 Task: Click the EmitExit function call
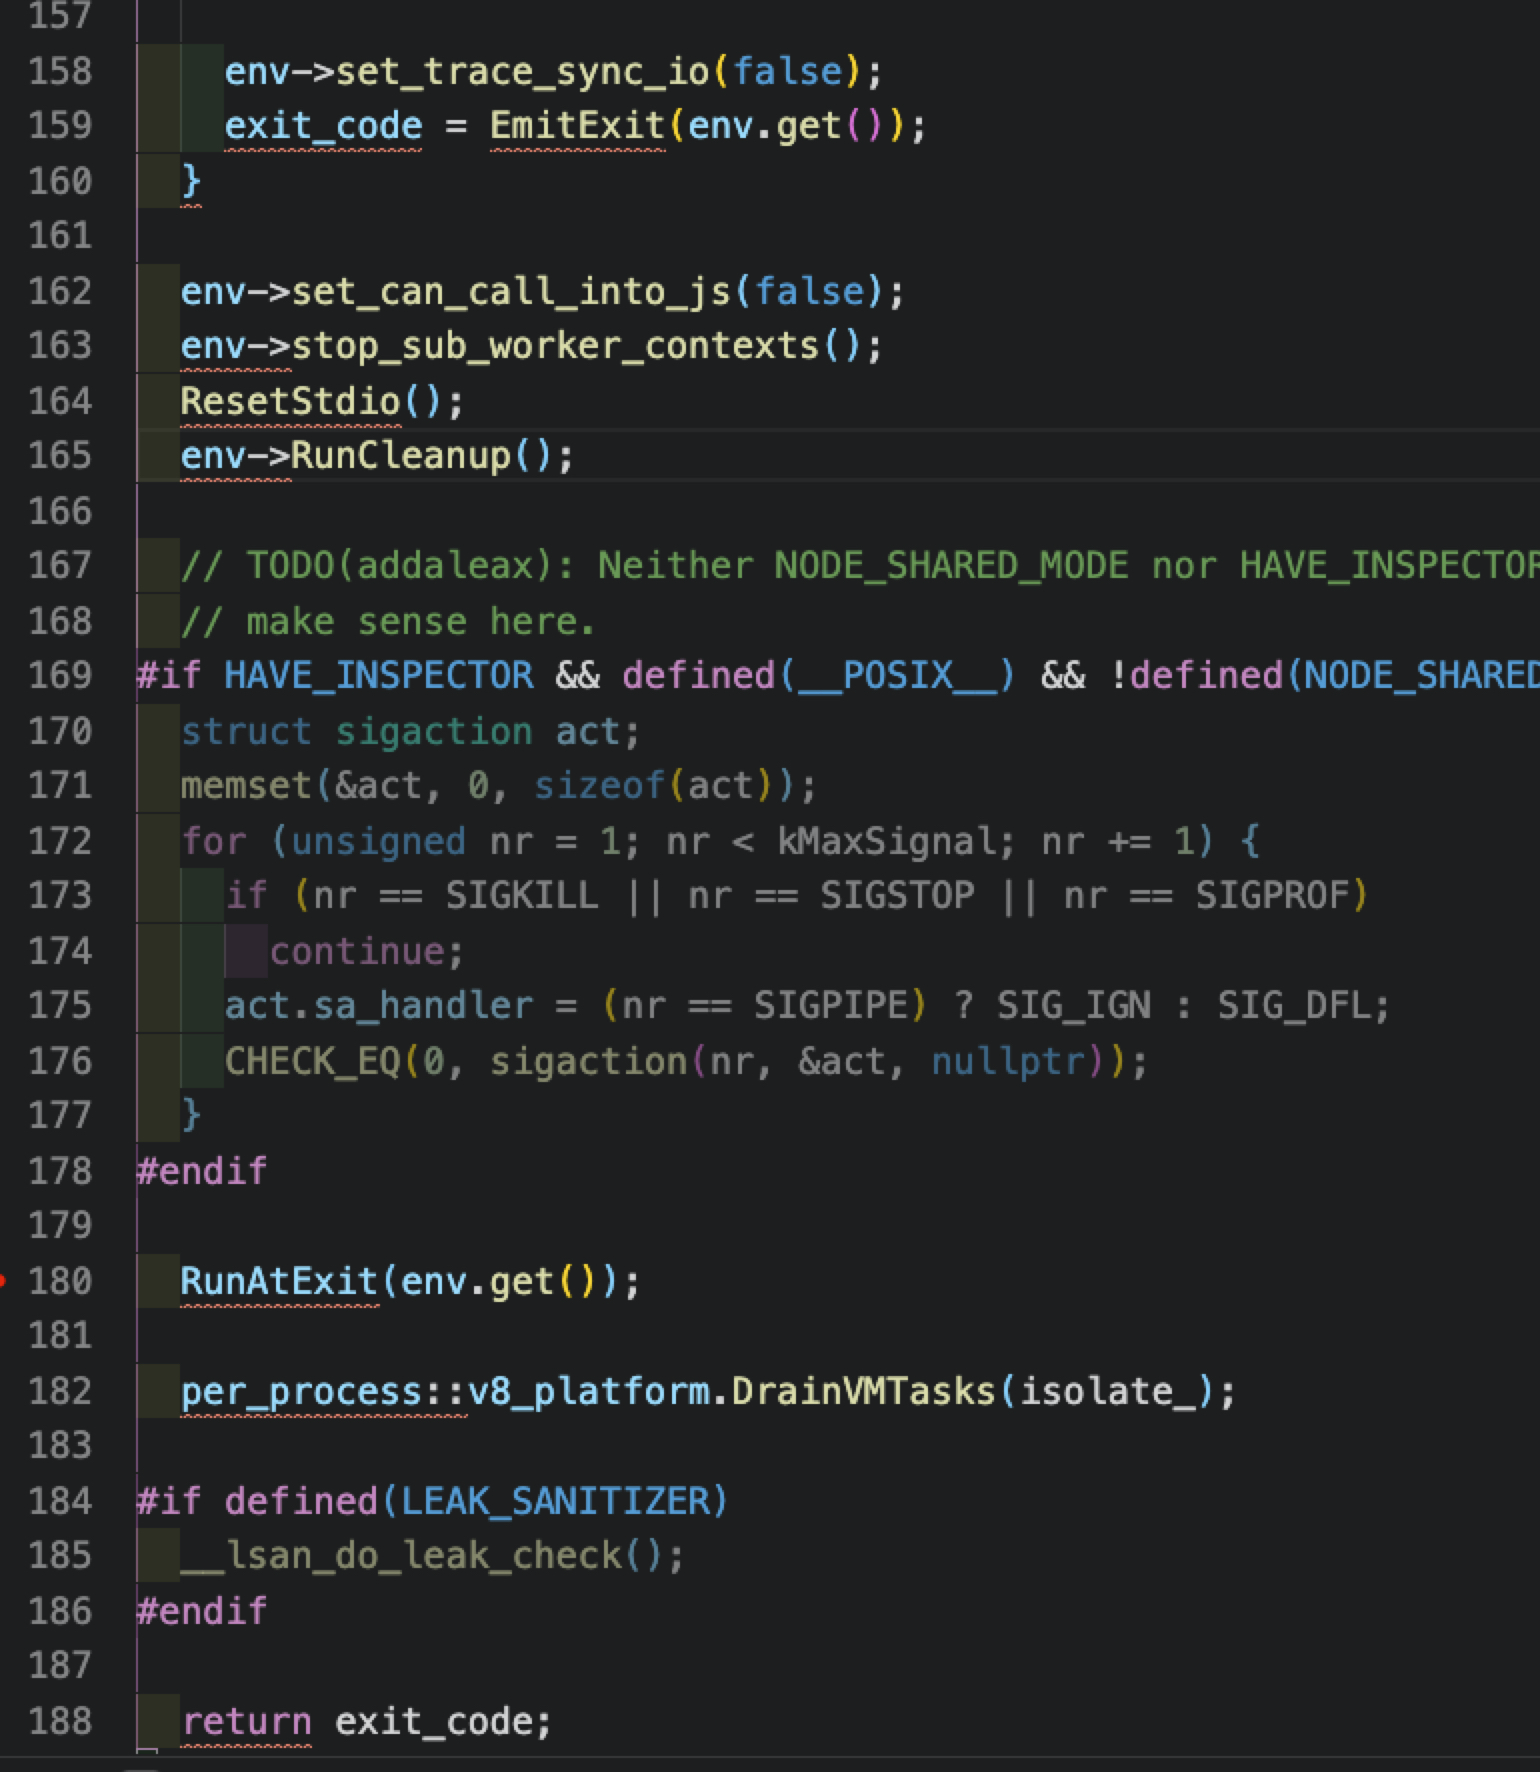[577, 126]
